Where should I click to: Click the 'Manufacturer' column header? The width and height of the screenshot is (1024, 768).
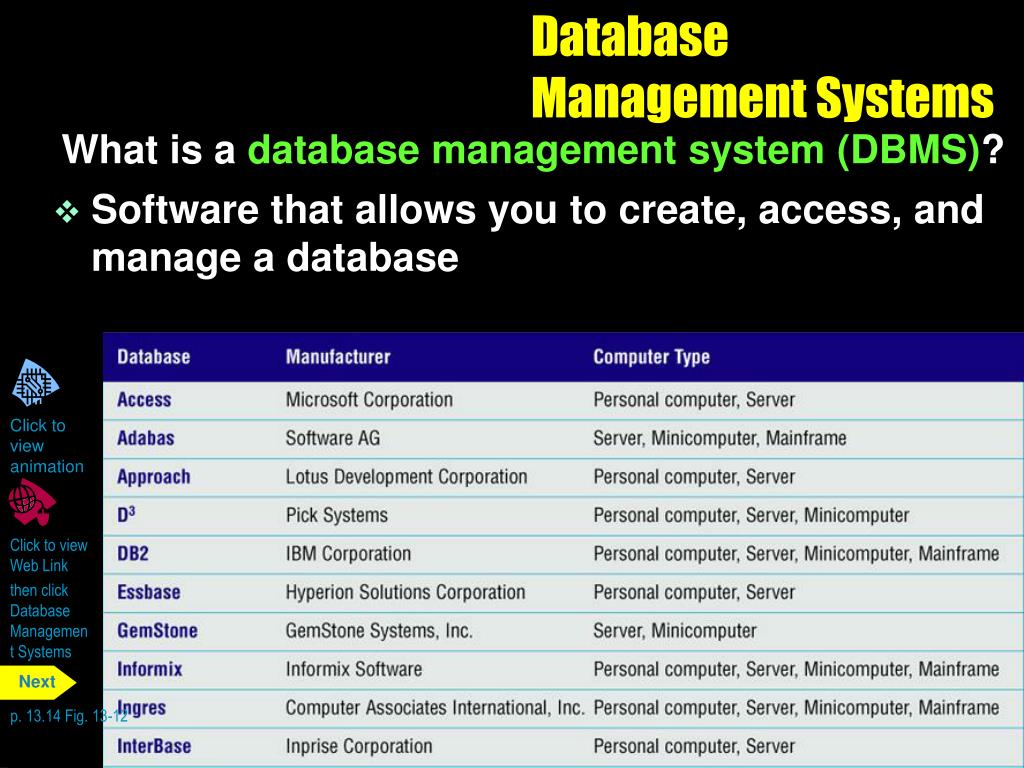(x=338, y=357)
